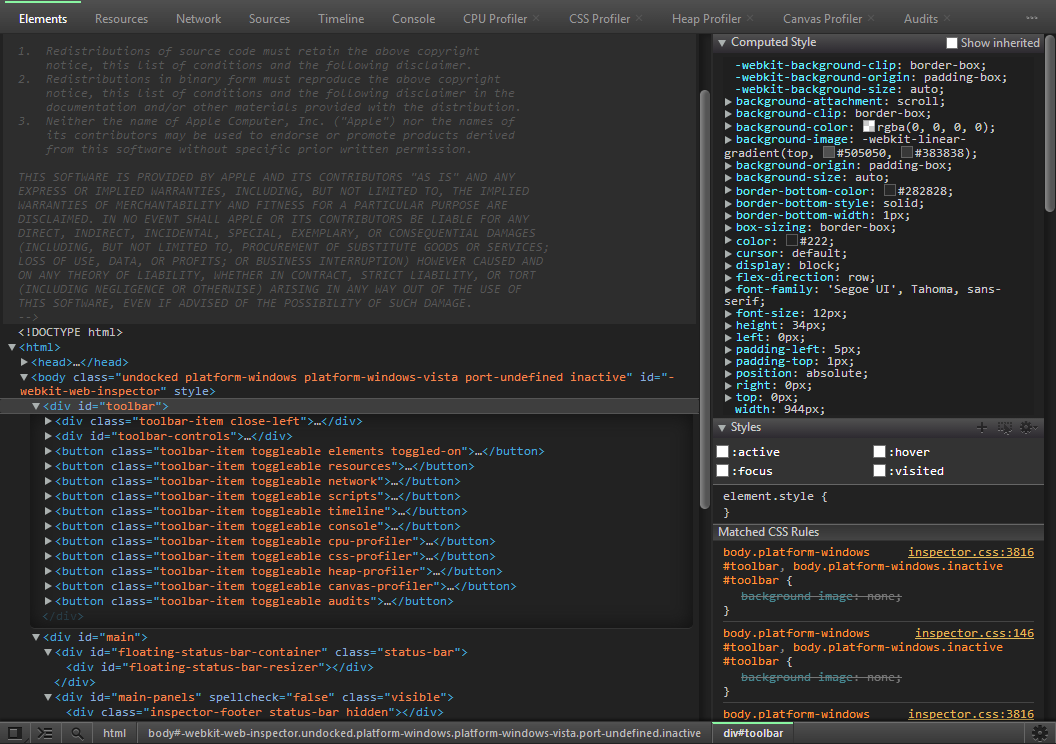Screen dimensions: 1056x744
Task: Select div#toolbar in the breadcrumb bar
Action: (751, 732)
